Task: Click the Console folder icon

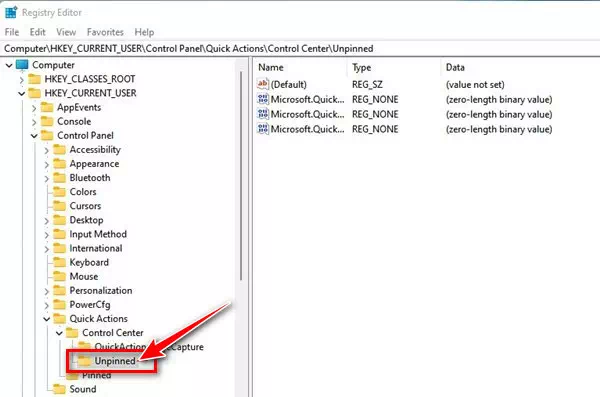Action: (47, 121)
